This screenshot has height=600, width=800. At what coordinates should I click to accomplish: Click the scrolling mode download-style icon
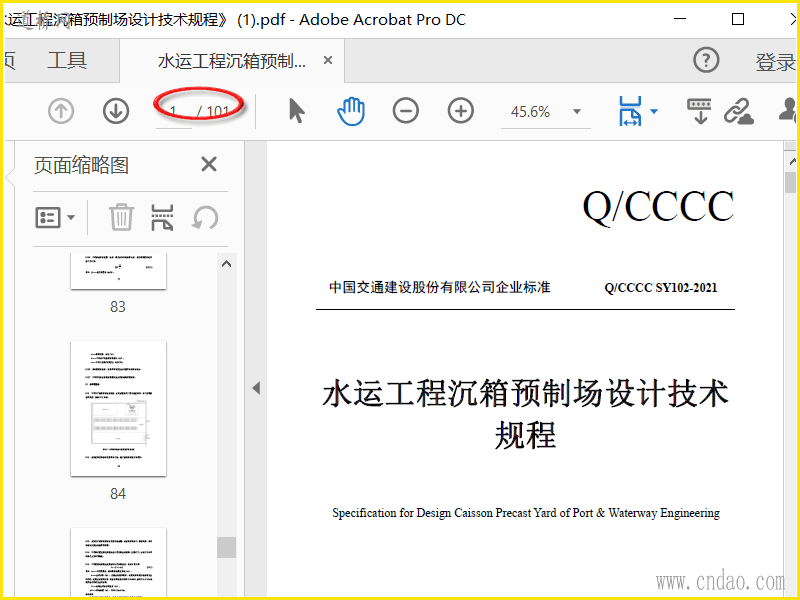(699, 111)
